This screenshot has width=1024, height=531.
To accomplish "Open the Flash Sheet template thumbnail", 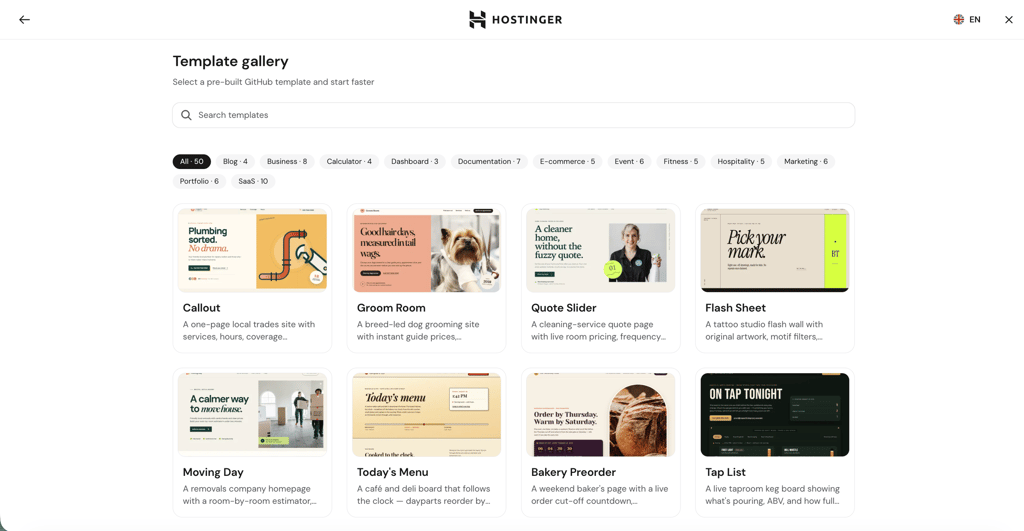I will (775, 250).
